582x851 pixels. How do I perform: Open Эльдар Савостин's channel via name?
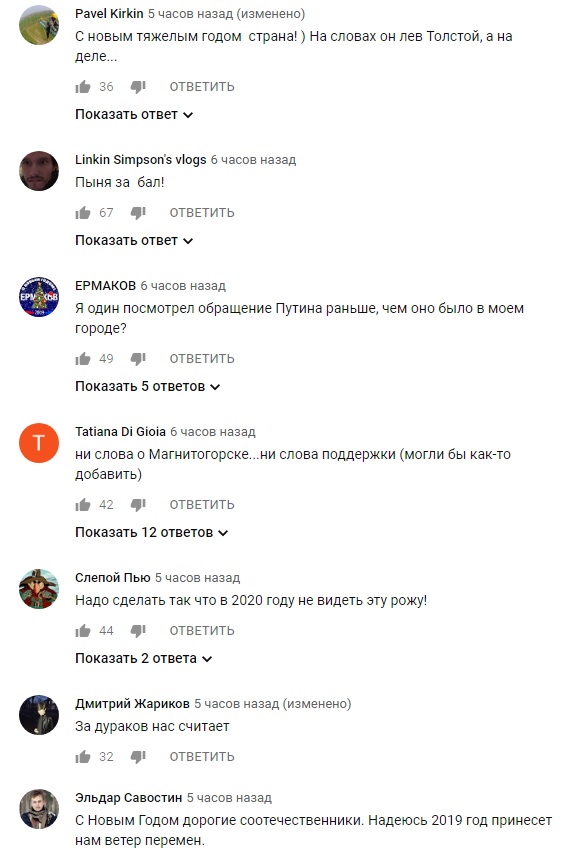[129, 798]
